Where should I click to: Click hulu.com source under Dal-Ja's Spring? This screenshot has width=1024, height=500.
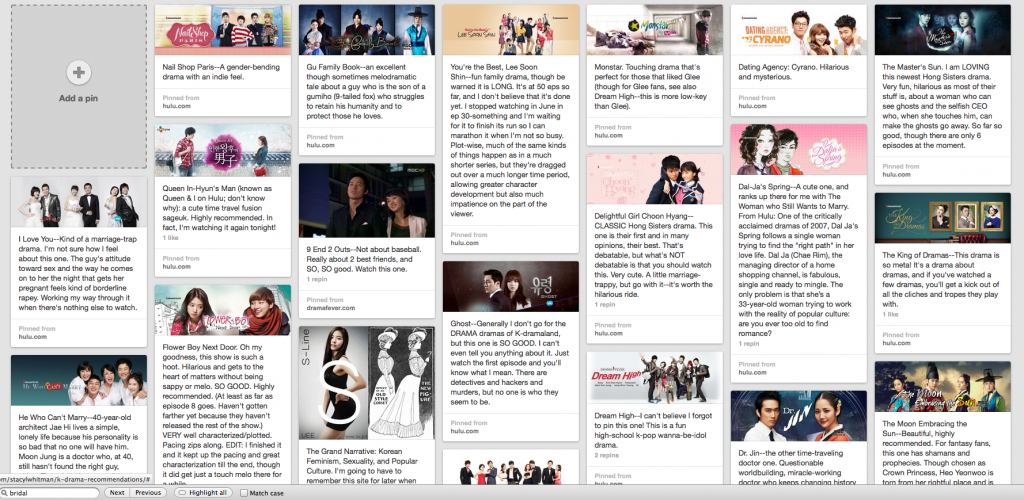point(752,372)
